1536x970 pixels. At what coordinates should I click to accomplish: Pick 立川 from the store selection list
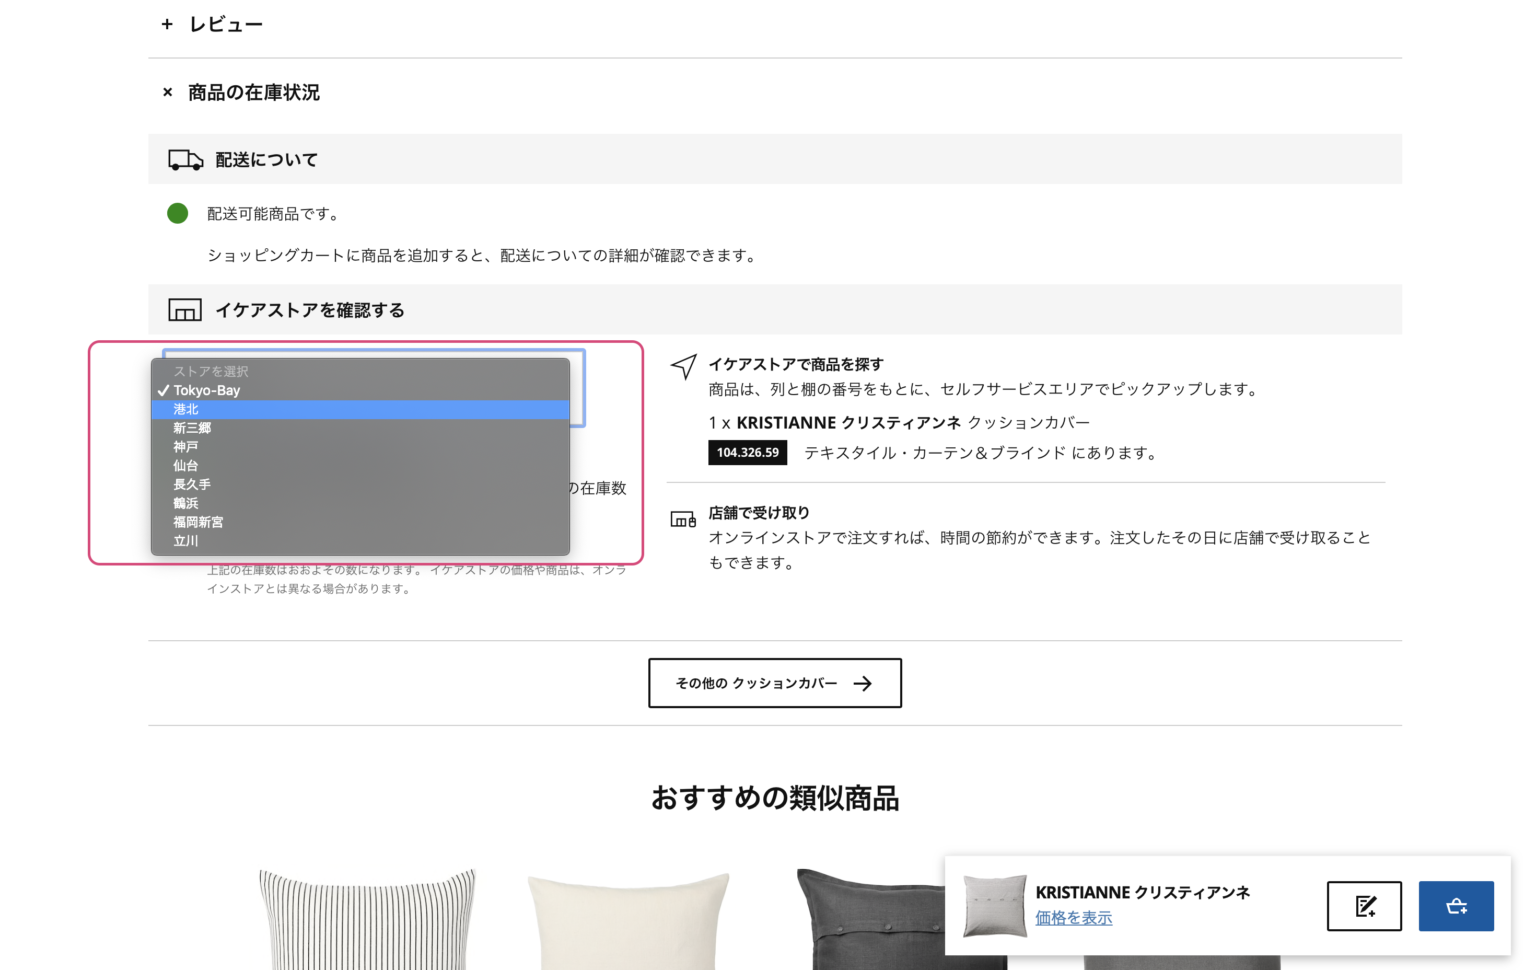(186, 540)
